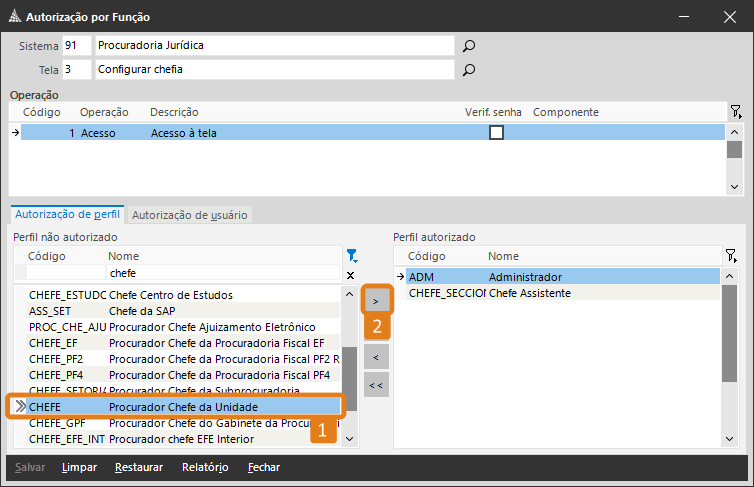Clear the 'chefe' filter with the X icon
754x487 pixels.
pyautogui.click(x=350, y=274)
